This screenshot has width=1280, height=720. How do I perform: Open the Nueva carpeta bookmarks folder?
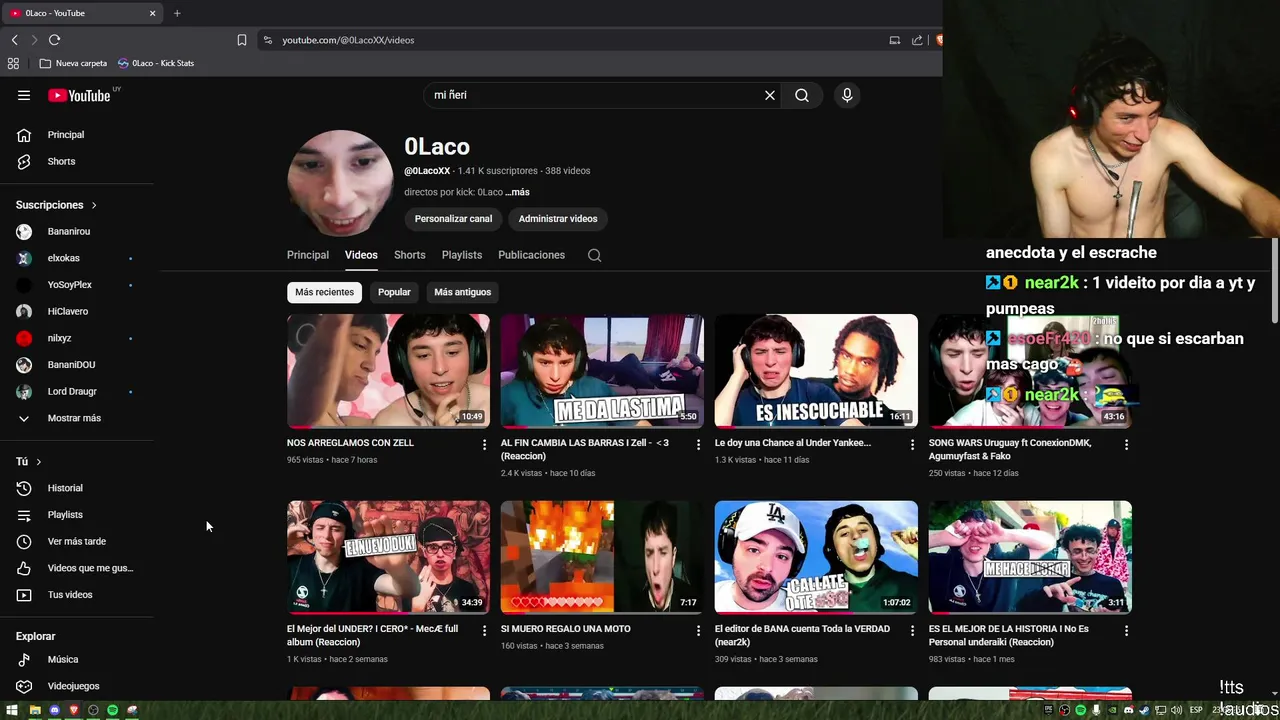pos(73,63)
